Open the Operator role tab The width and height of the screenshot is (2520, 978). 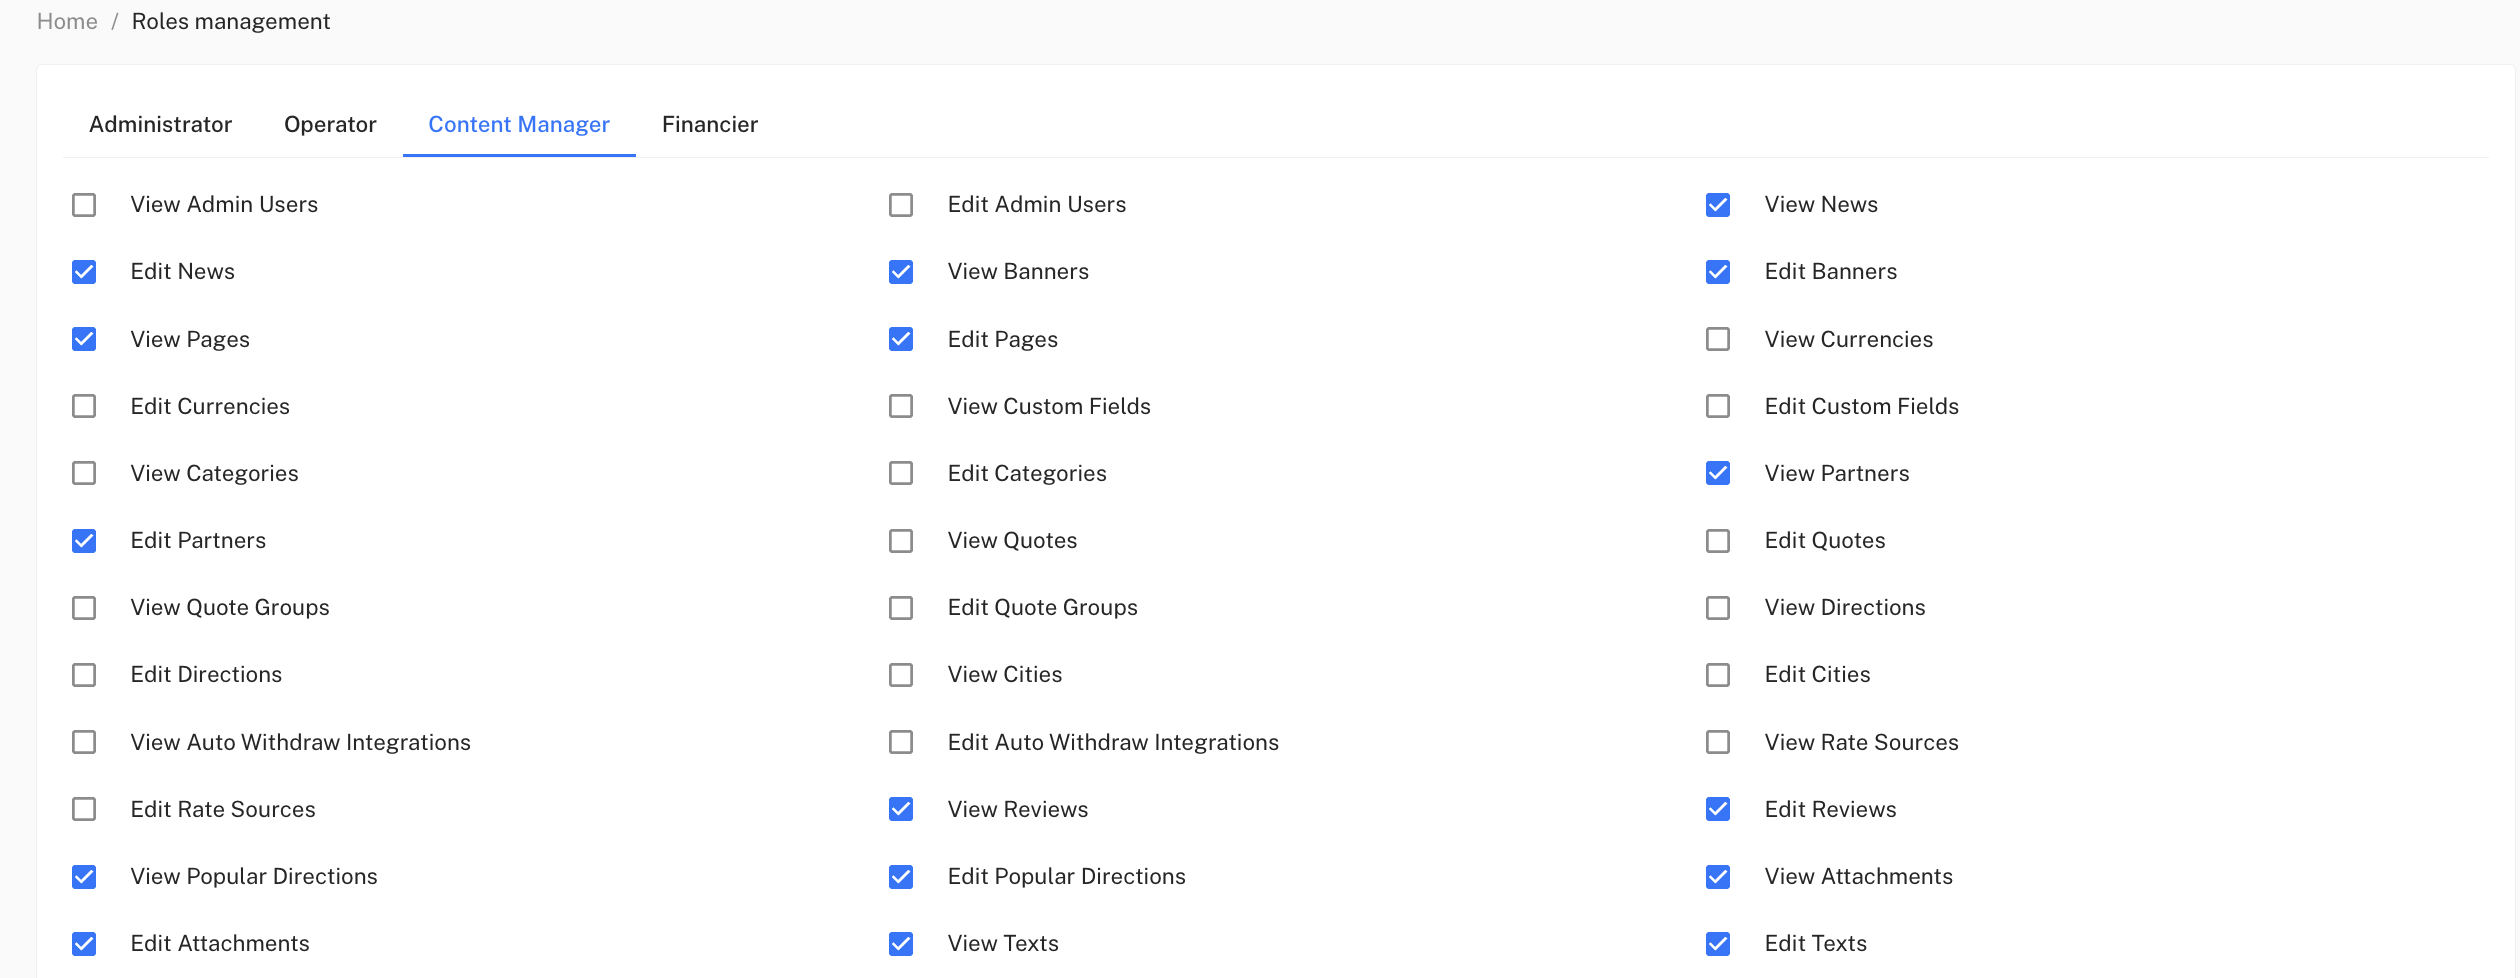coord(330,124)
